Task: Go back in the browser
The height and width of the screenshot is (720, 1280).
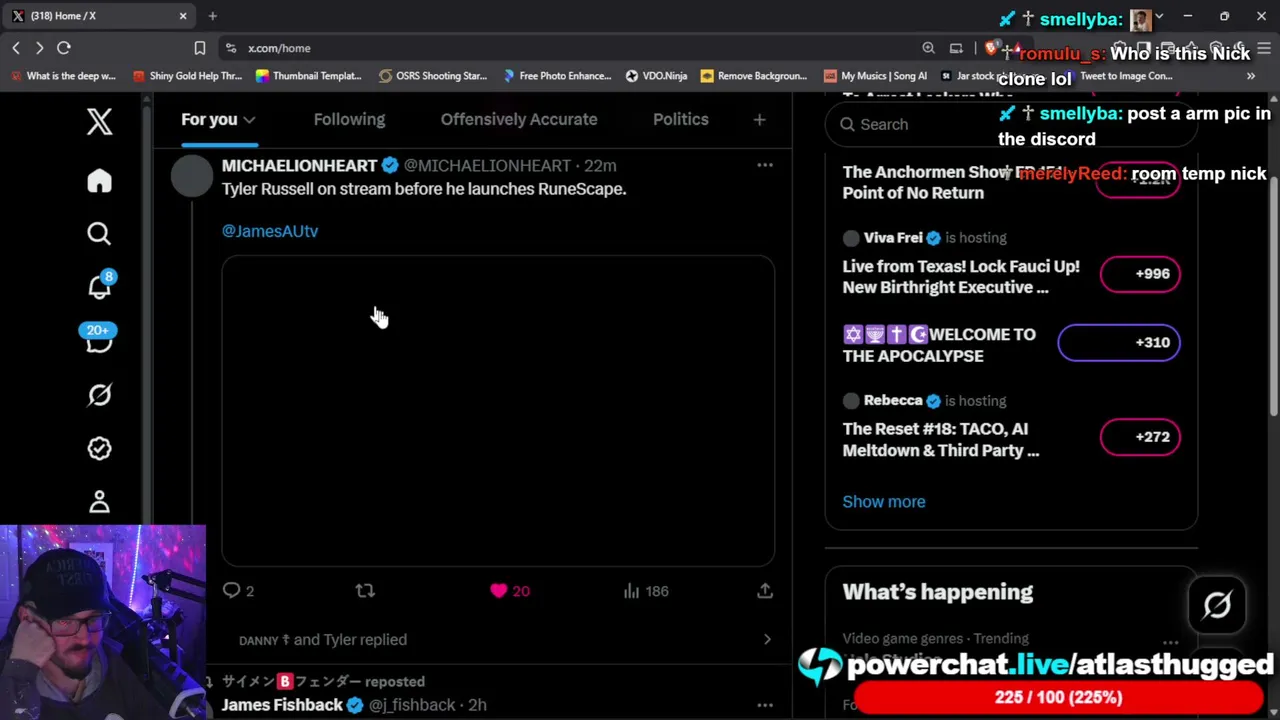Action: 16,48
